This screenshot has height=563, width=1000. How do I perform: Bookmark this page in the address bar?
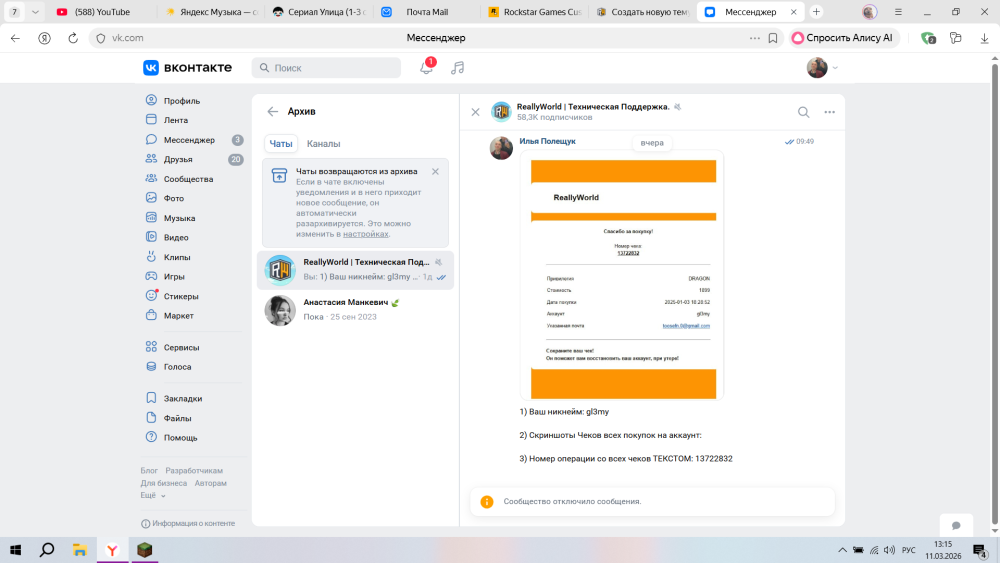tap(773, 38)
